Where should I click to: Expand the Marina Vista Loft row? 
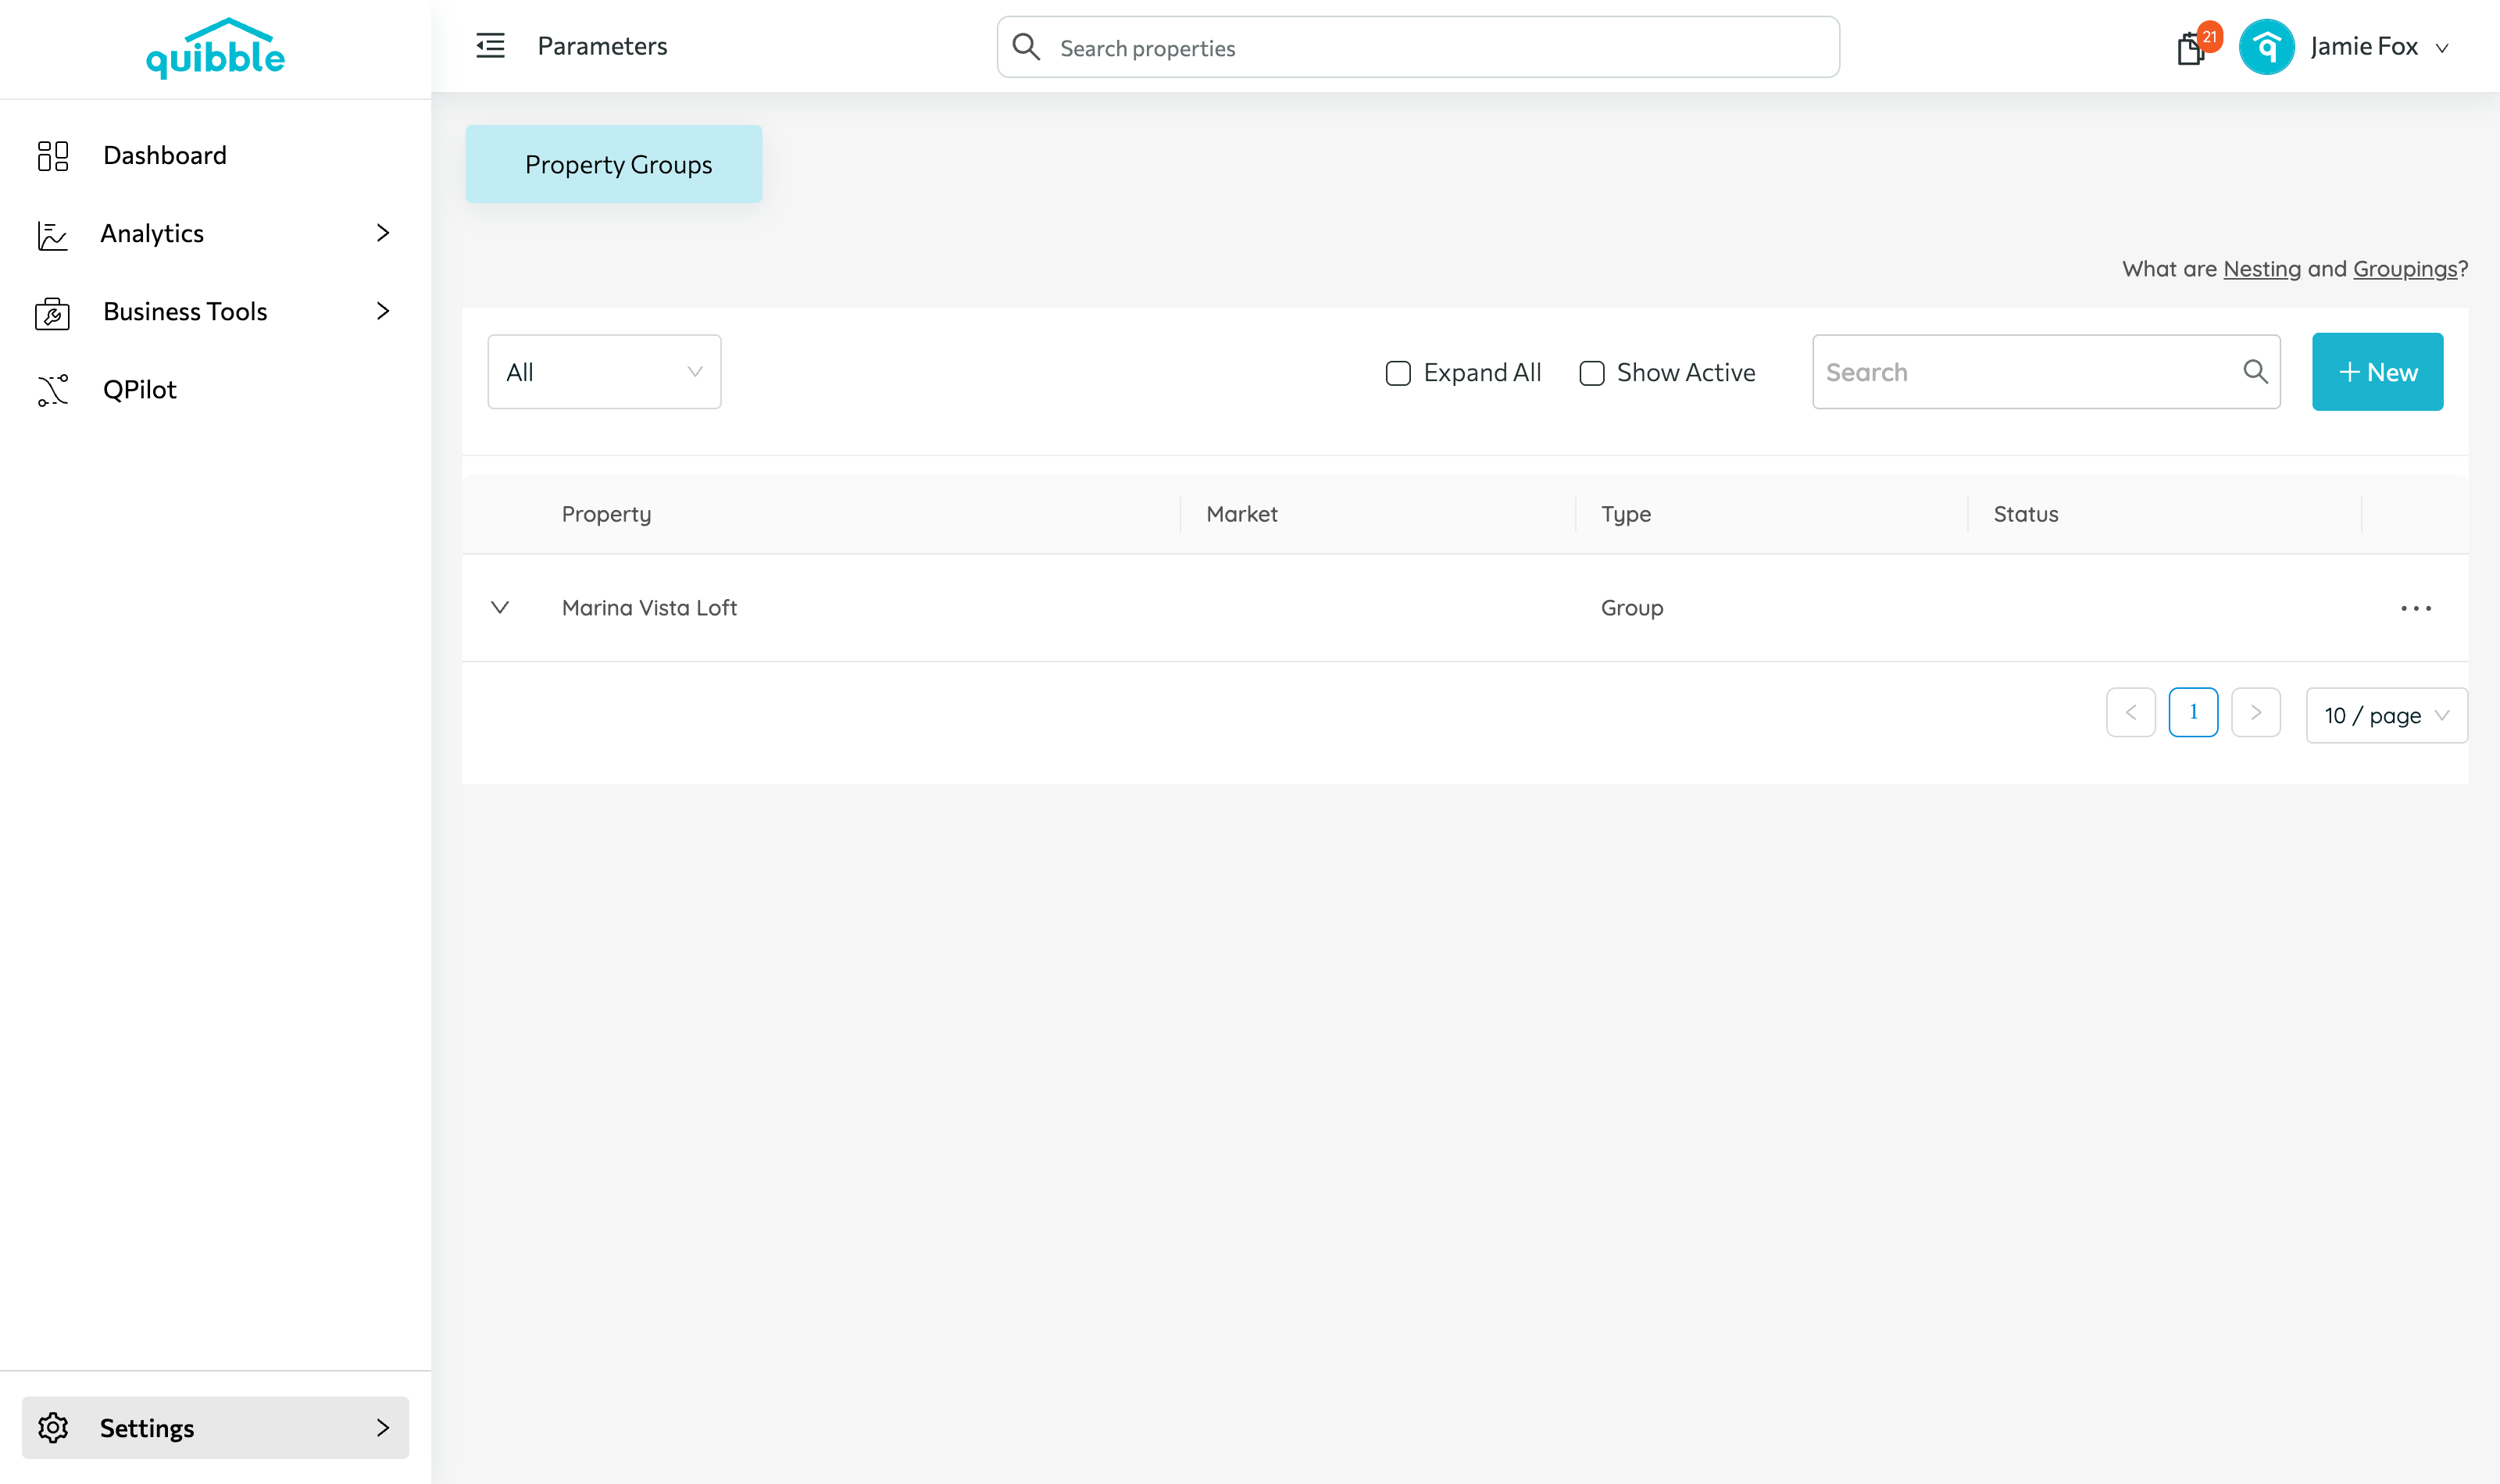(500, 608)
